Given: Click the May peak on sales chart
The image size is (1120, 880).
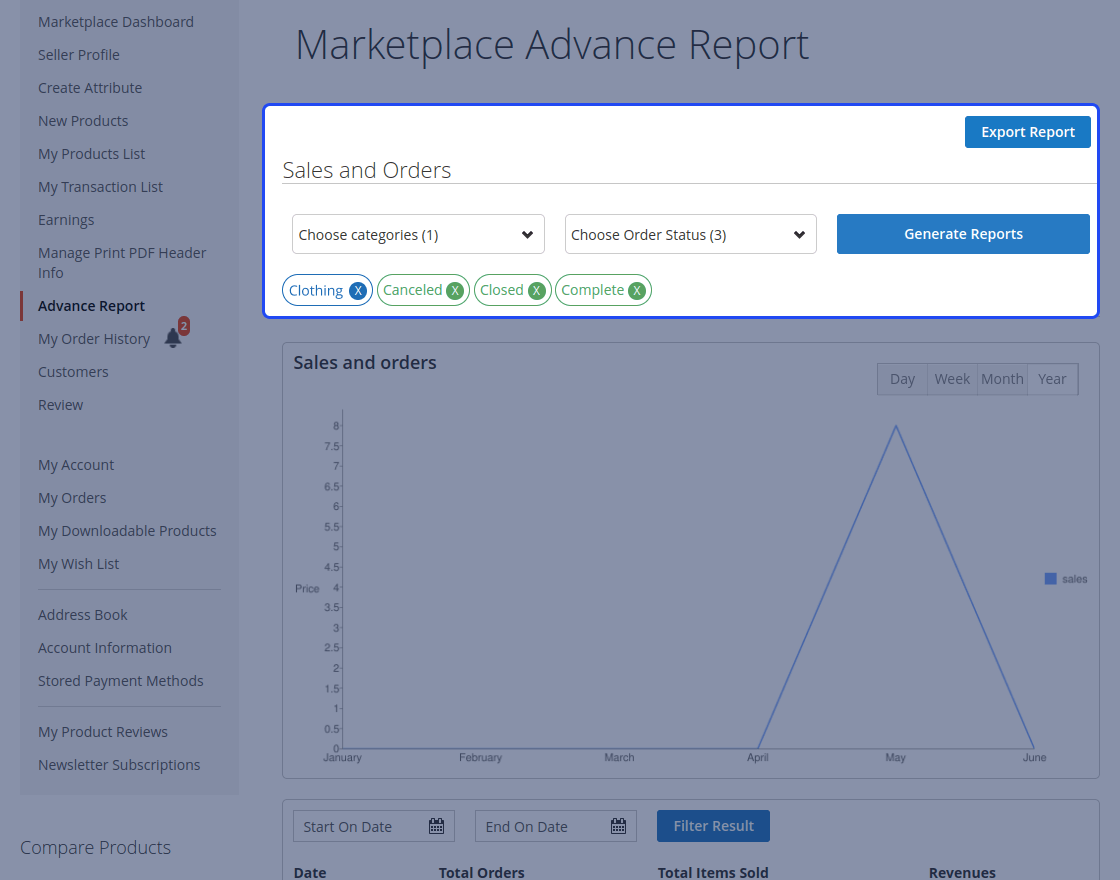Looking at the screenshot, I should click(896, 426).
